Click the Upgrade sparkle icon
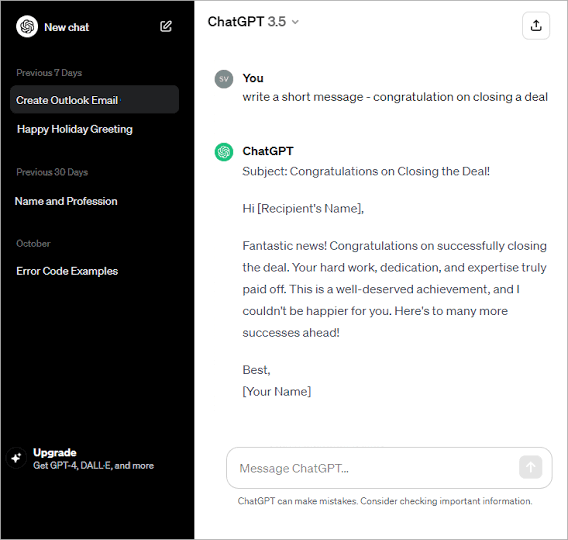The image size is (568, 540). 16,458
